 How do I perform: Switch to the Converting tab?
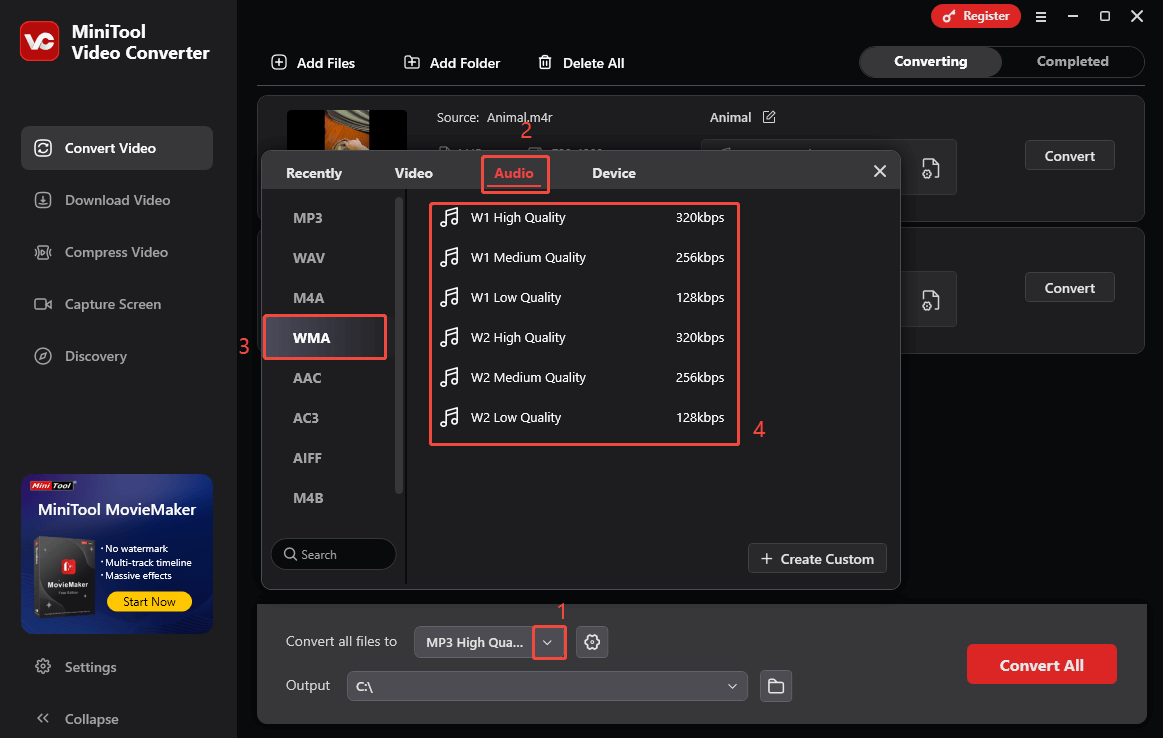click(930, 62)
